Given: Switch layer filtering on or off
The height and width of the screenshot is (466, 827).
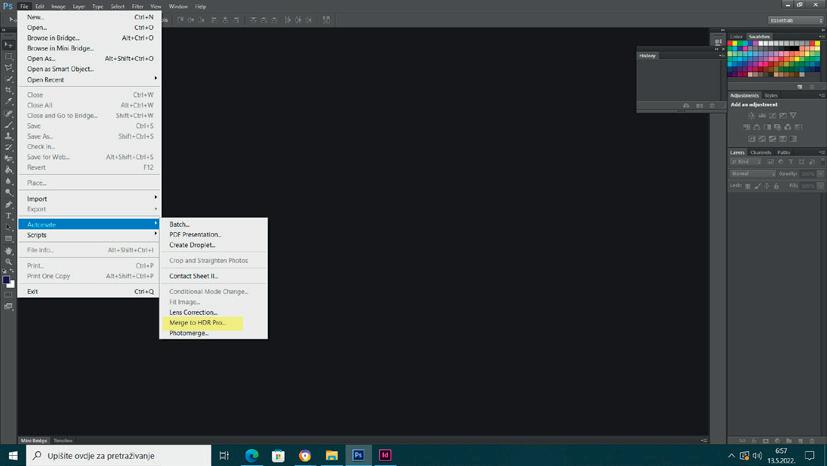Looking at the screenshot, I should 822,161.
